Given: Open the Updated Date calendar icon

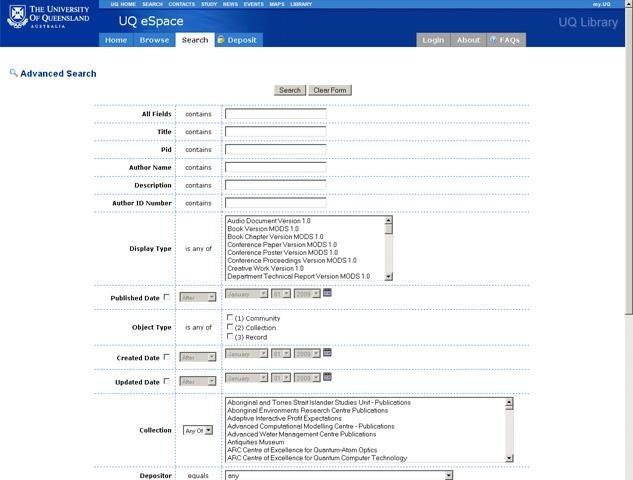Looking at the screenshot, I should [x=327, y=377].
